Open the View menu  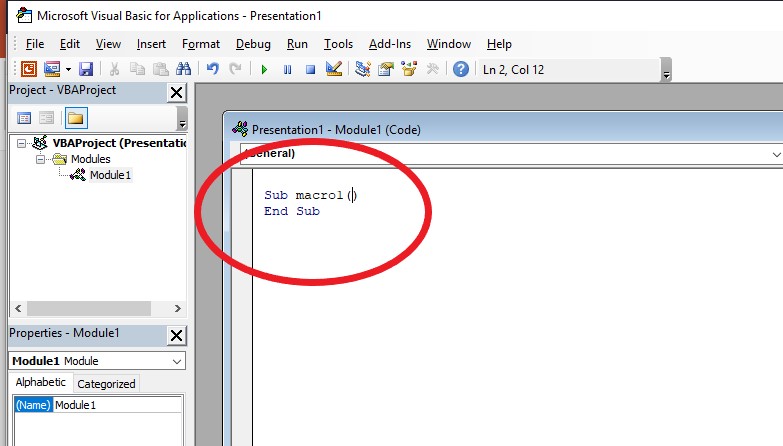[x=108, y=44]
